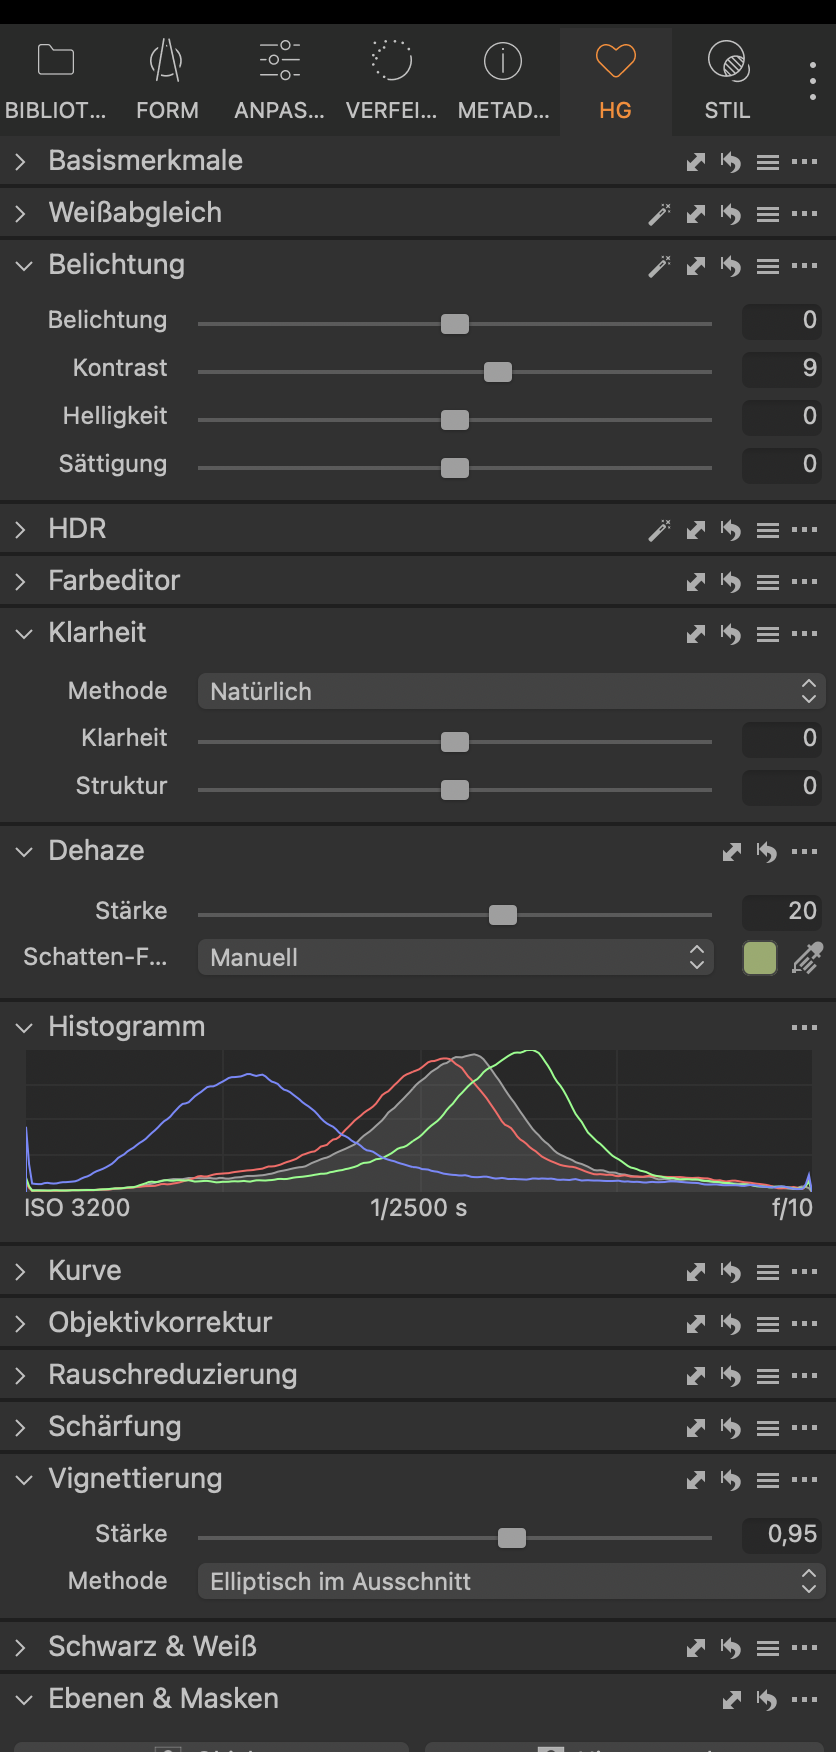Image resolution: width=836 pixels, height=1752 pixels.
Task: Switch to the Stil tool tab
Action: click(727, 81)
